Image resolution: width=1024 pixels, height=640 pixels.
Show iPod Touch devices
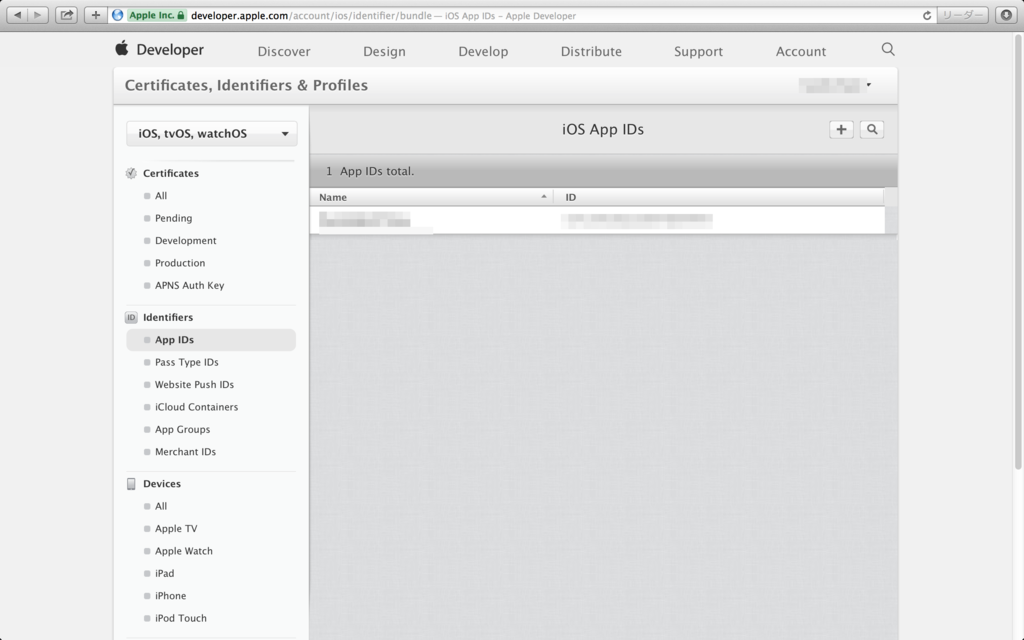(x=180, y=618)
